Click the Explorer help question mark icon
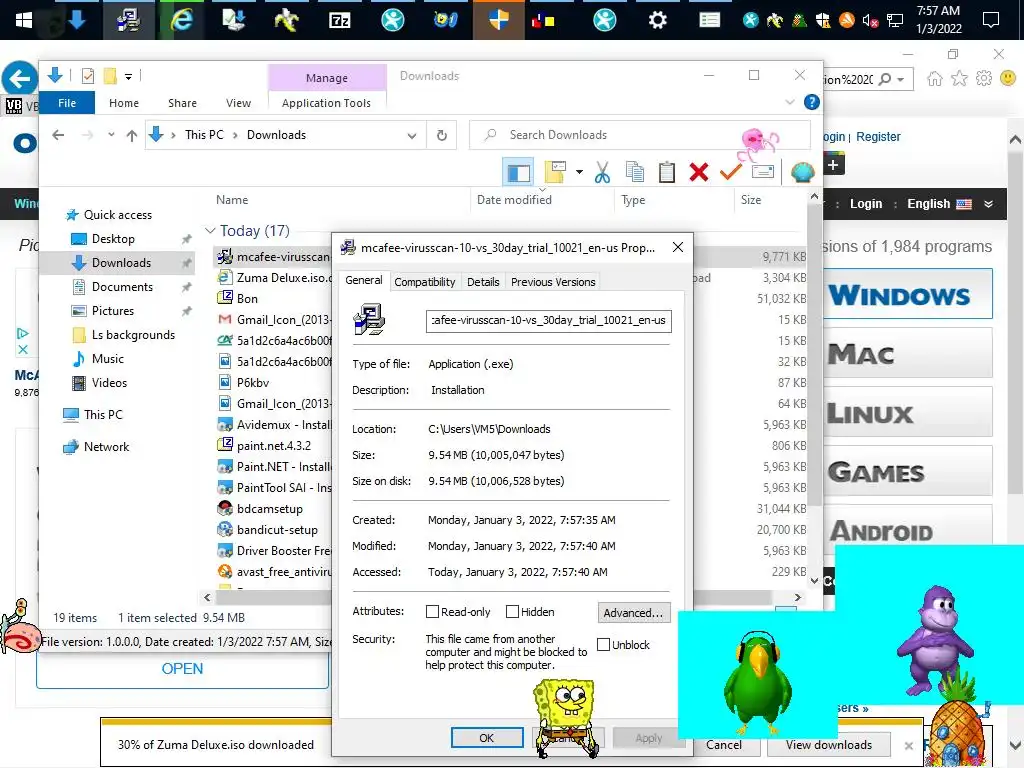This screenshot has width=1024, height=768. click(x=811, y=102)
